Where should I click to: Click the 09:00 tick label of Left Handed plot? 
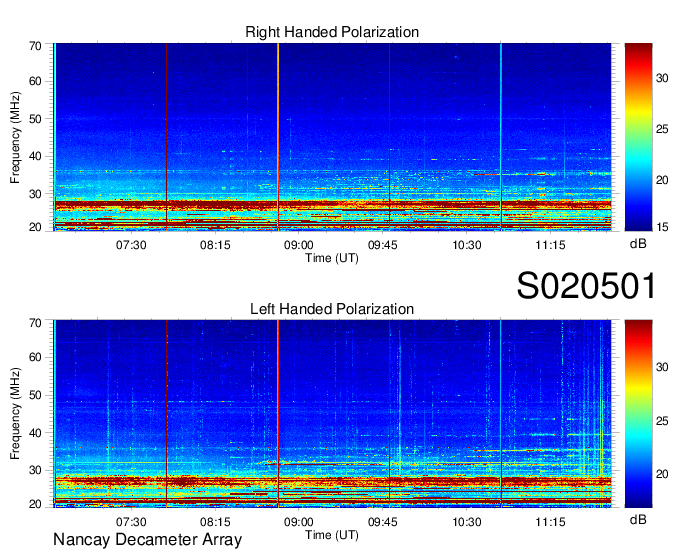[299, 522]
